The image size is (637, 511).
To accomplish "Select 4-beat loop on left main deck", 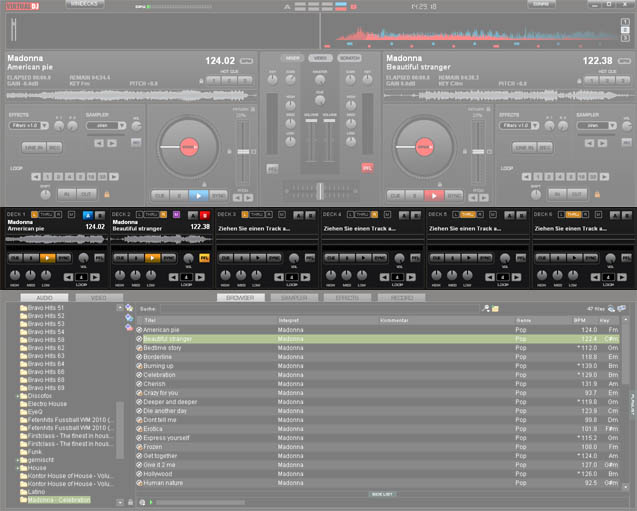I will click(x=69, y=177).
